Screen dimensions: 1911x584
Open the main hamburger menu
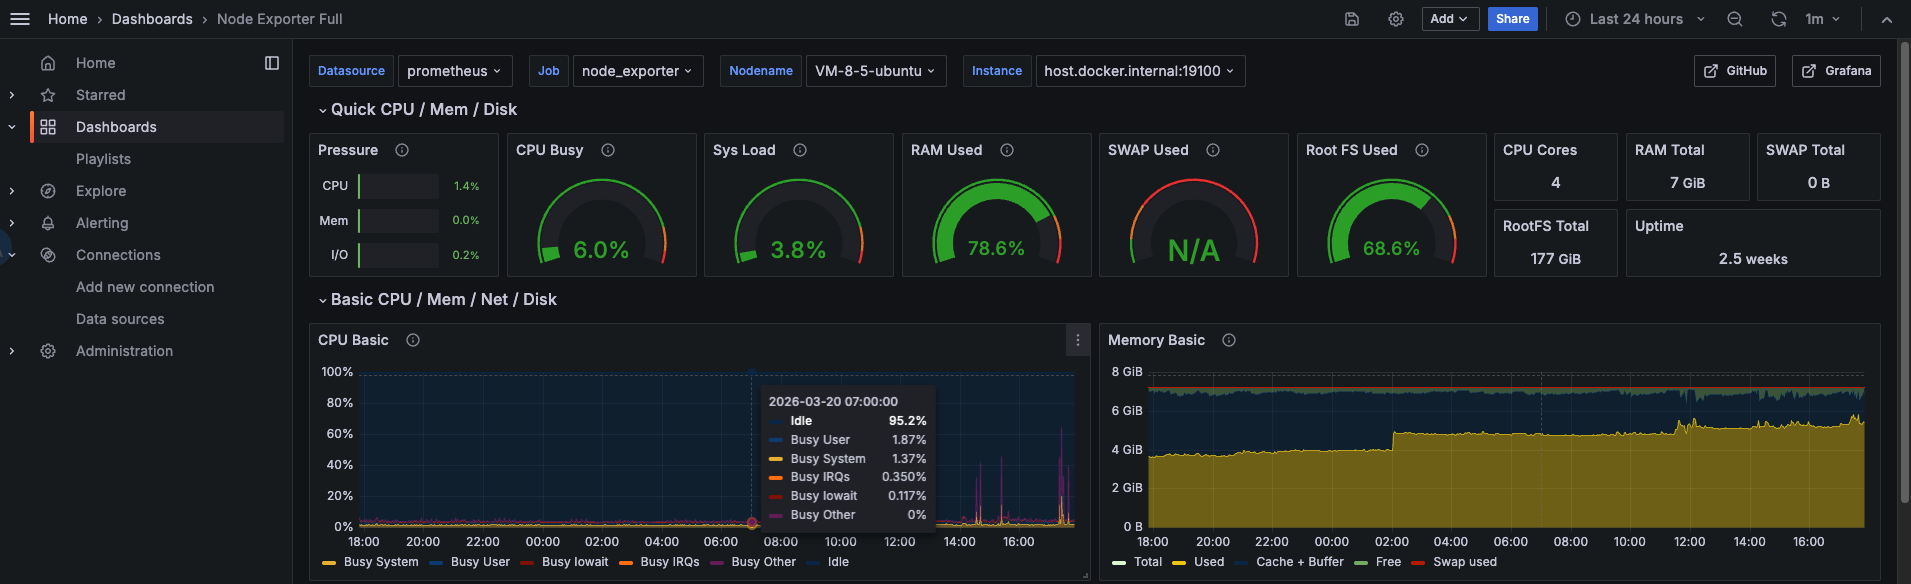pos(20,19)
